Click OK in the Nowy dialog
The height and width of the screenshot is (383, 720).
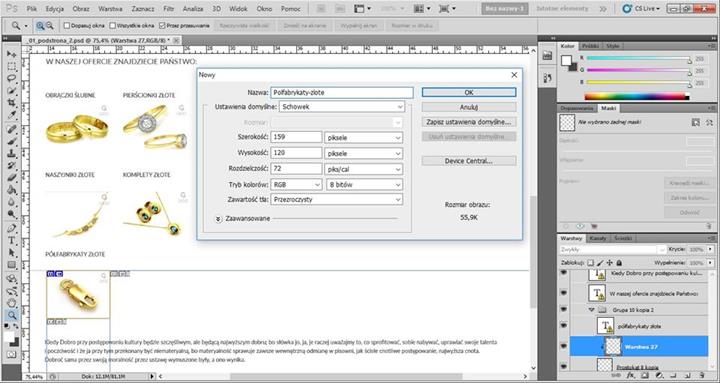tap(469, 92)
